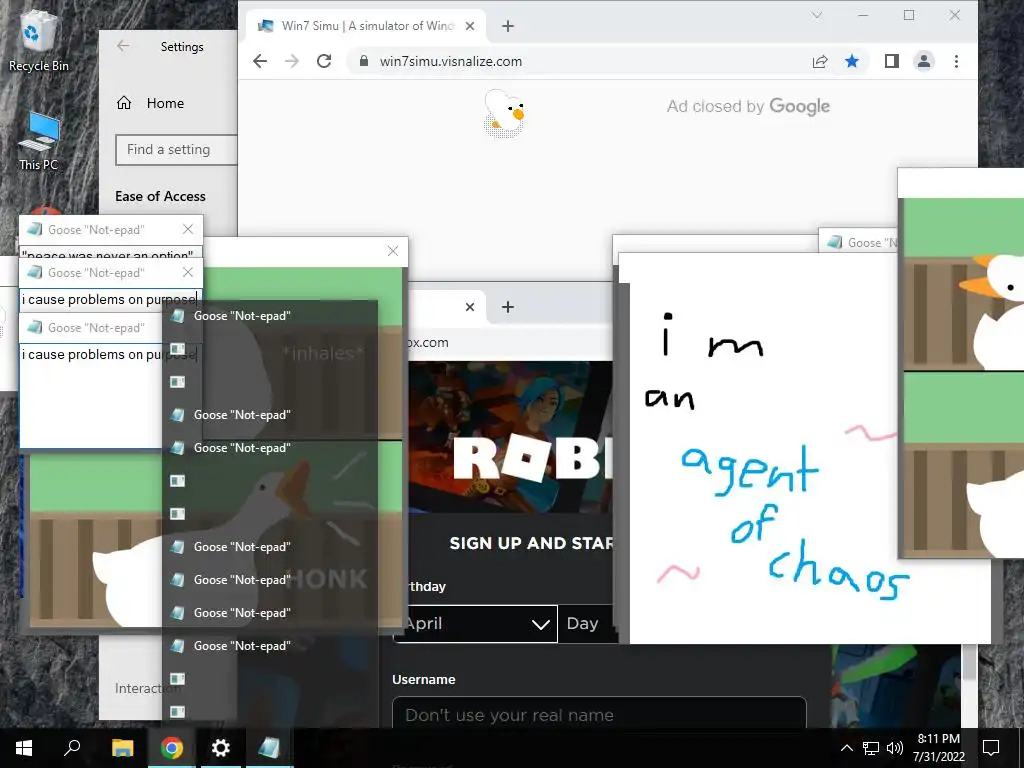Open the volume speaker tray icon
This screenshot has width=1024, height=768.
click(895, 748)
